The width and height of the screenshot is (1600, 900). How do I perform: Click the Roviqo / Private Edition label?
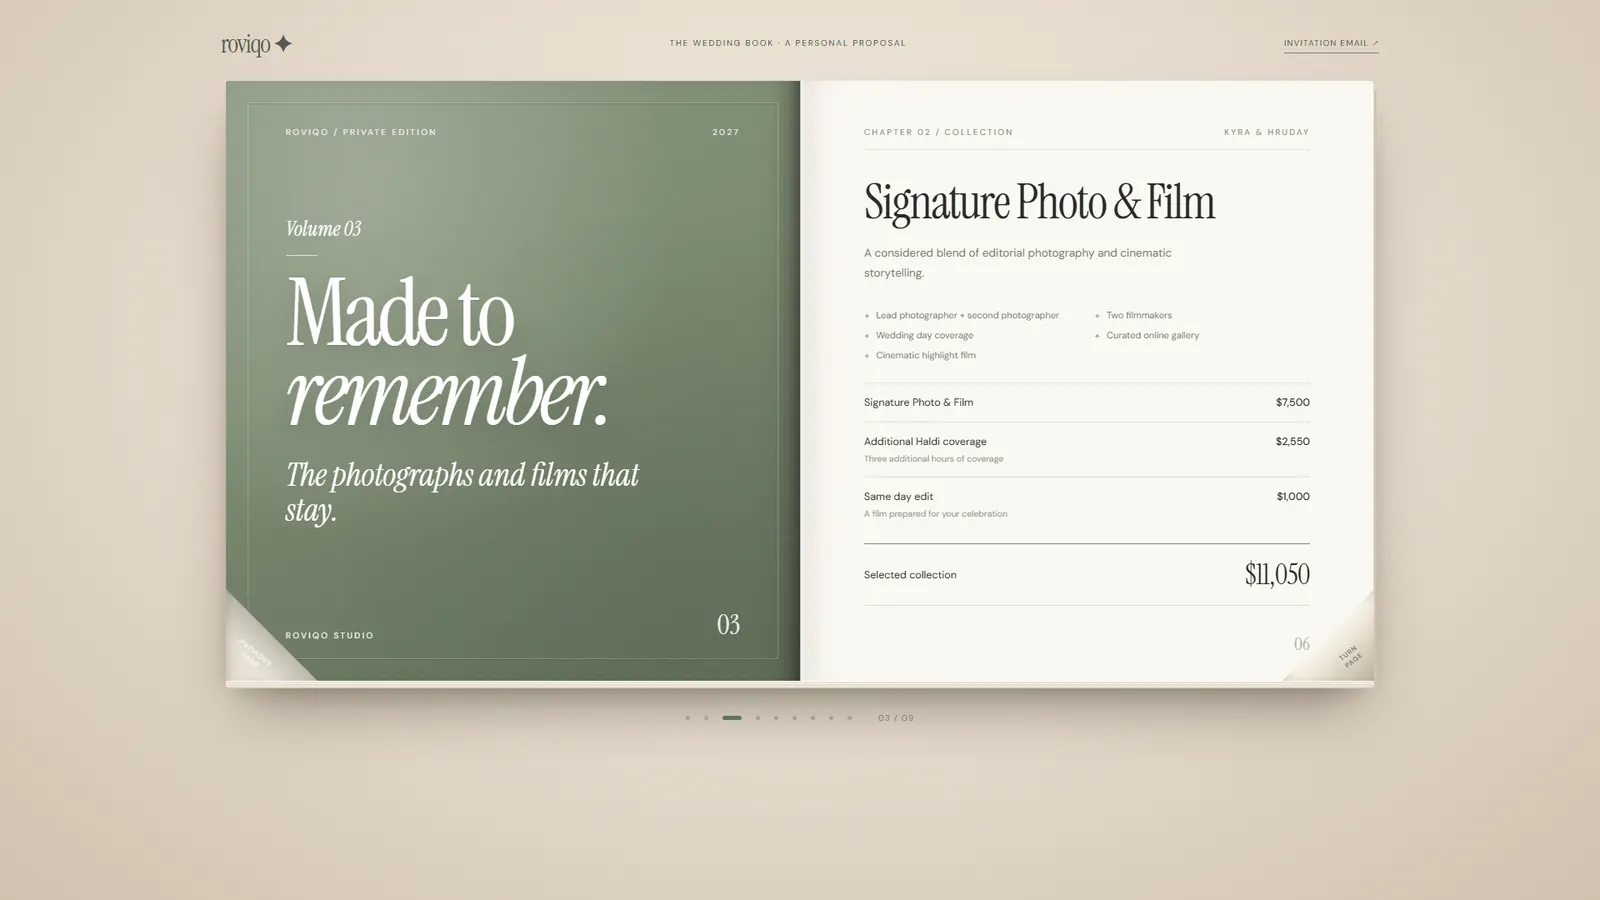click(x=361, y=132)
